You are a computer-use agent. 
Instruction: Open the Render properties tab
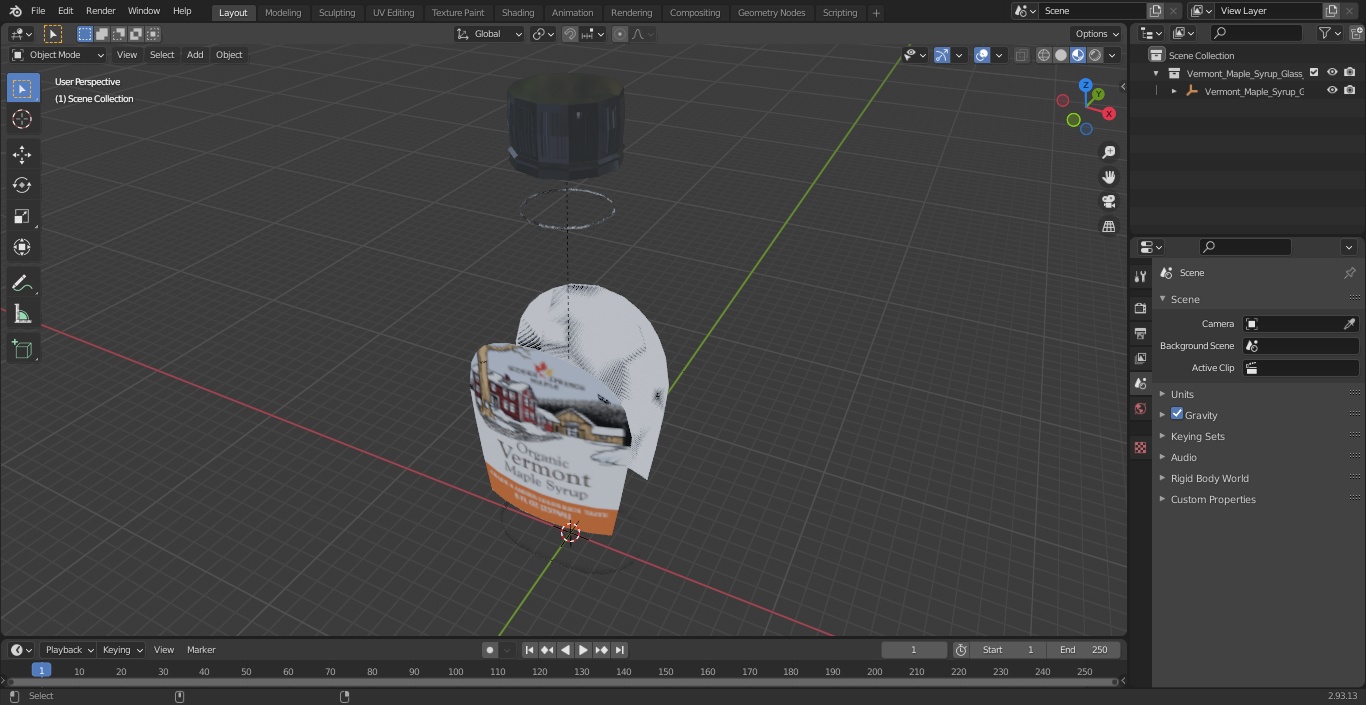coord(1140,308)
